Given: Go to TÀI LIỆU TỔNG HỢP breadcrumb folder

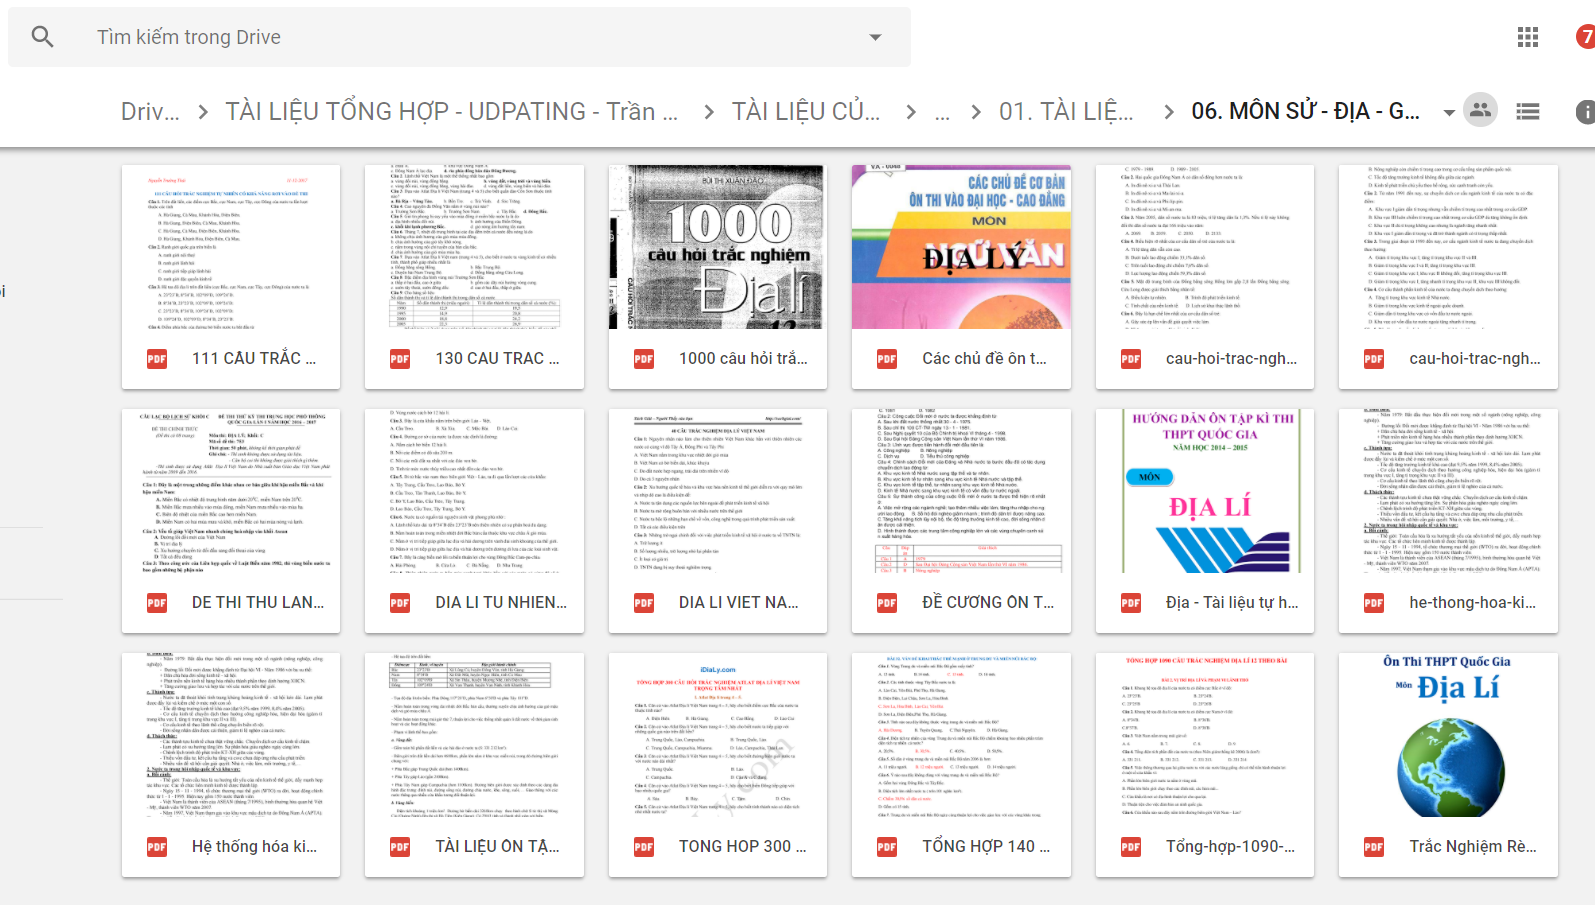Looking at the screenshot, I should [x=451, y=112].
